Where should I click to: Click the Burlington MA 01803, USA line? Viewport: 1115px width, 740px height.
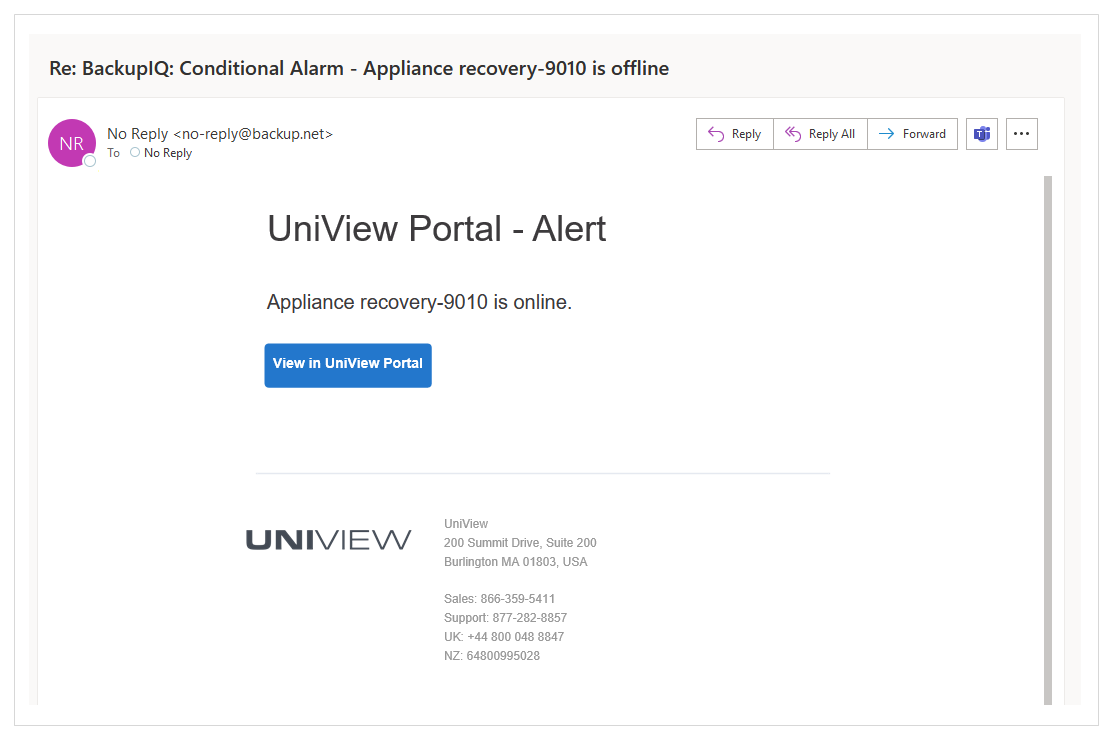pyautogui.click(x=516, y=562)
